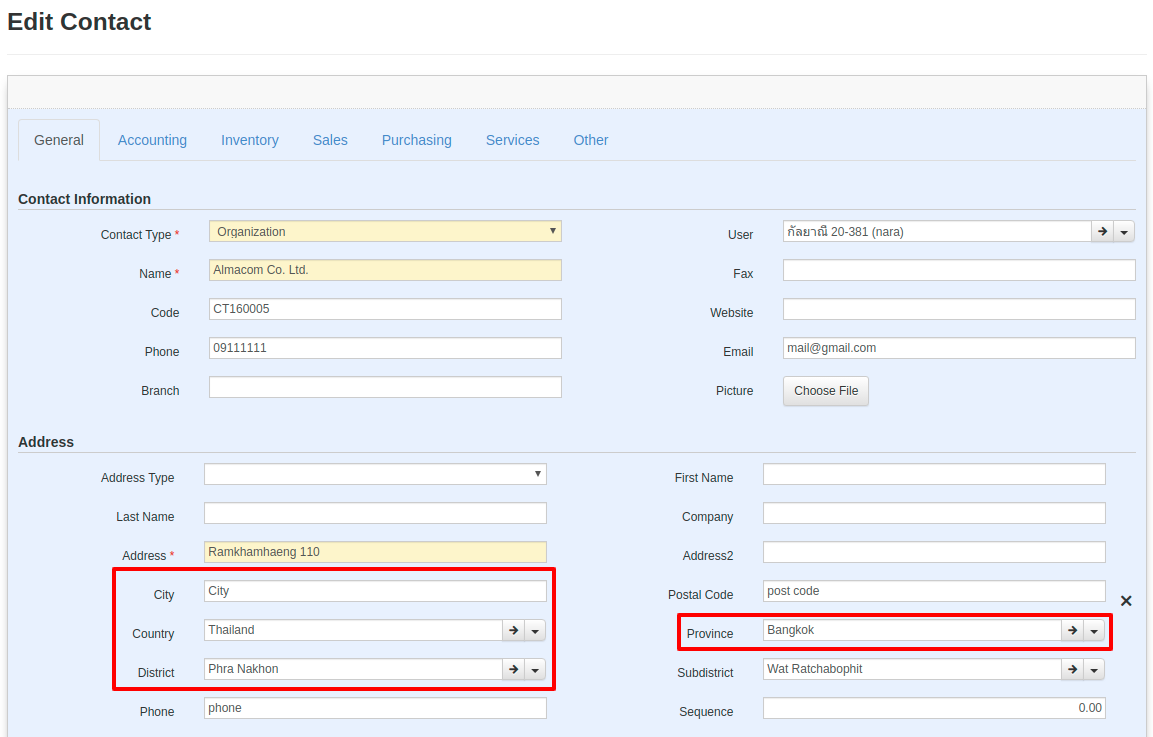Switch to the Purchasing tab

pos(417,140)
